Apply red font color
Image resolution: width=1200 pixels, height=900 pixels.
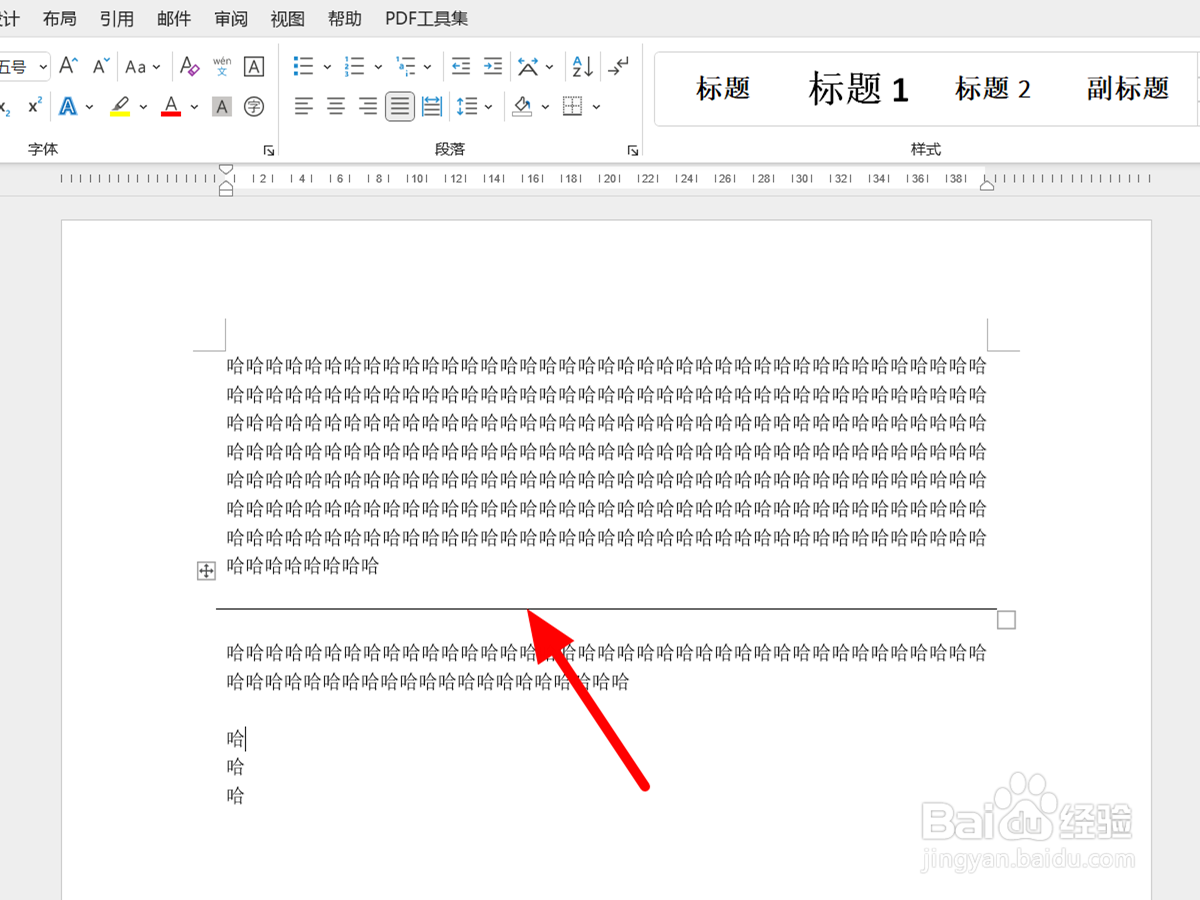pyautogui.click(x=171, y=106)
